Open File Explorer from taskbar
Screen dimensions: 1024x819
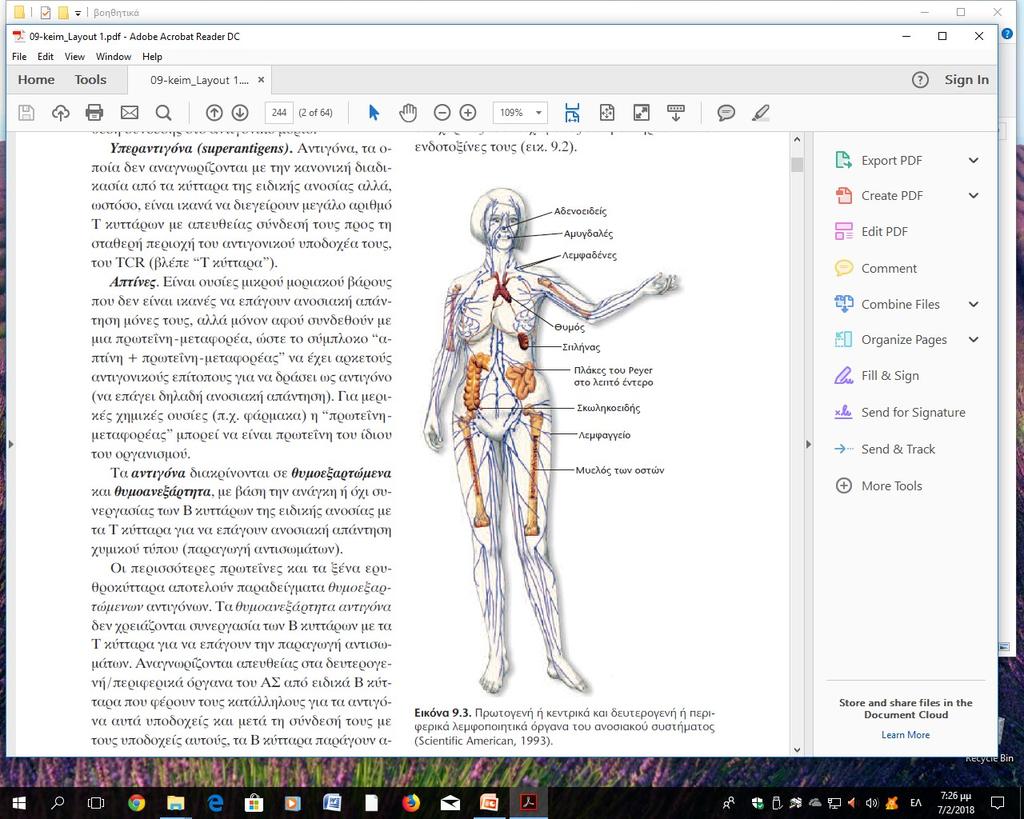(176, 803)
